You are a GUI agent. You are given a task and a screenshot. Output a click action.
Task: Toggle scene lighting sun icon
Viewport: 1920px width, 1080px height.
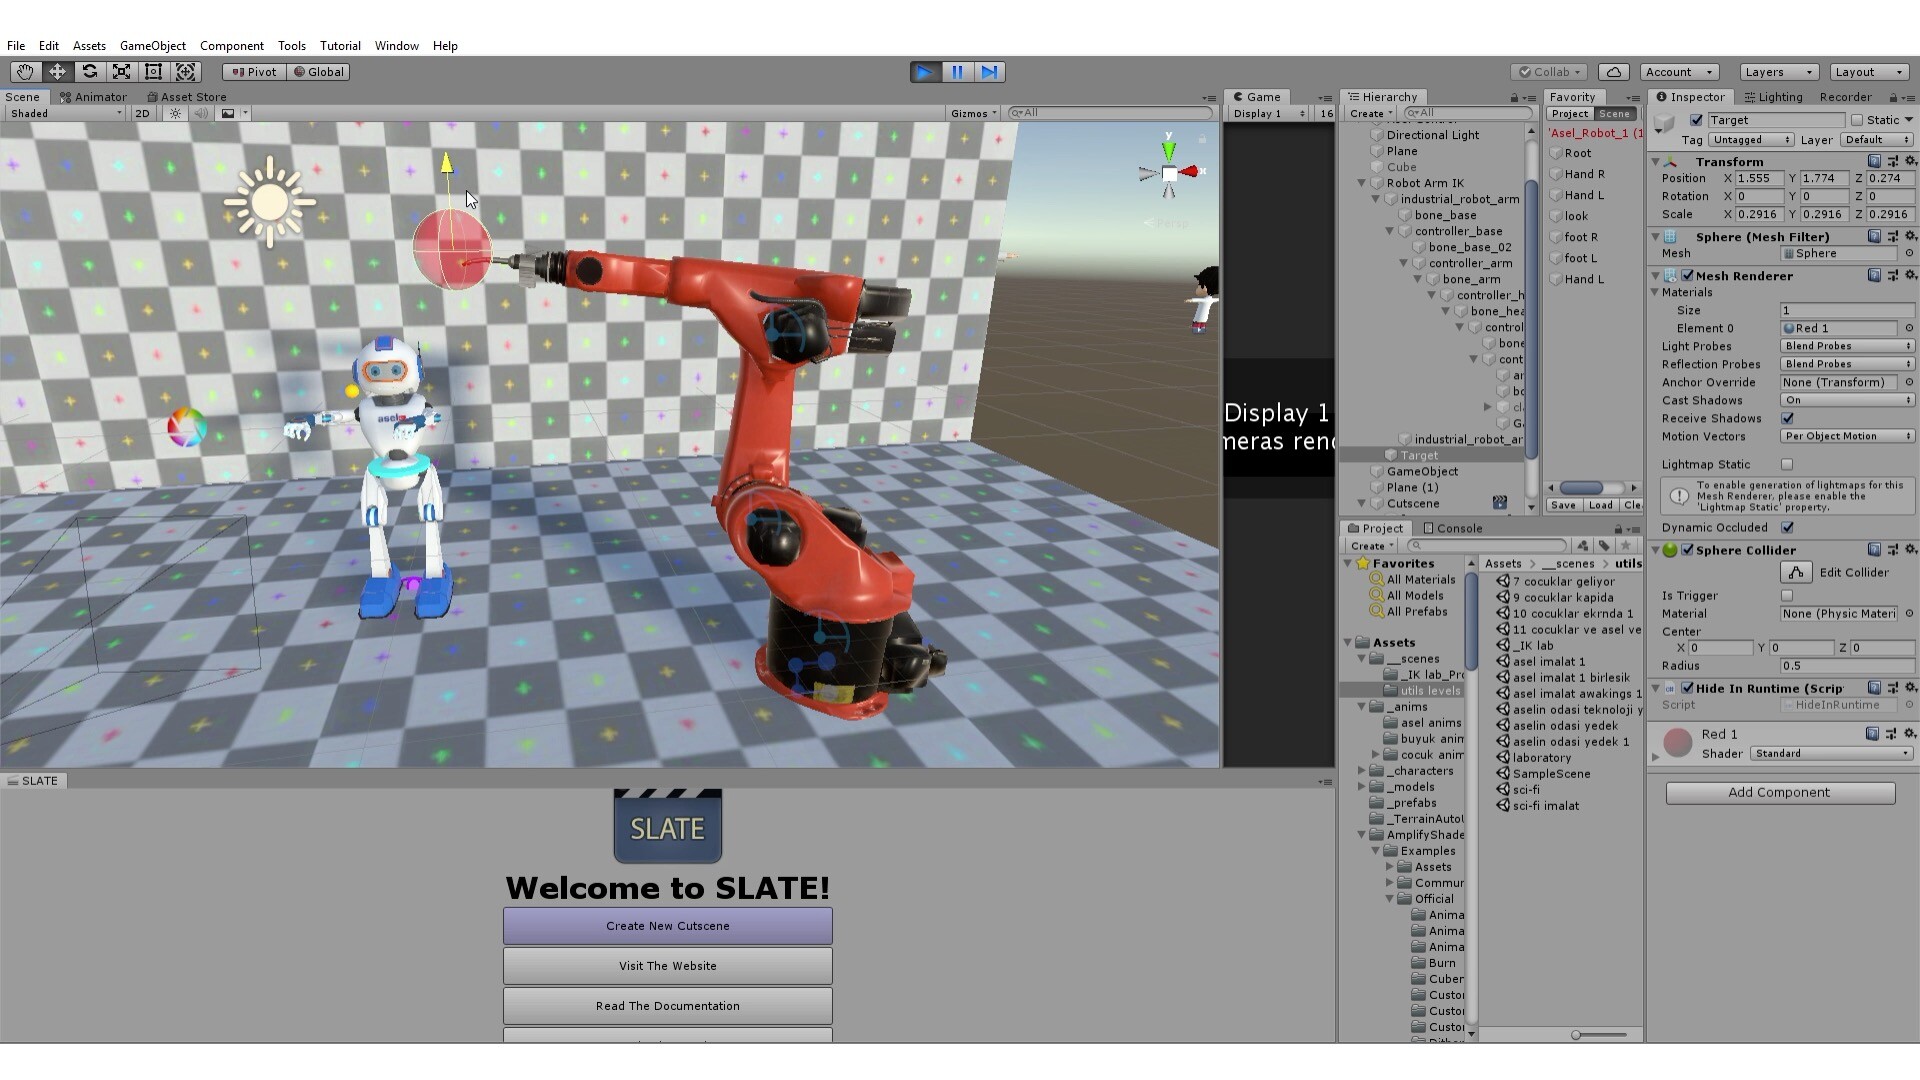[x=176, y=114]
